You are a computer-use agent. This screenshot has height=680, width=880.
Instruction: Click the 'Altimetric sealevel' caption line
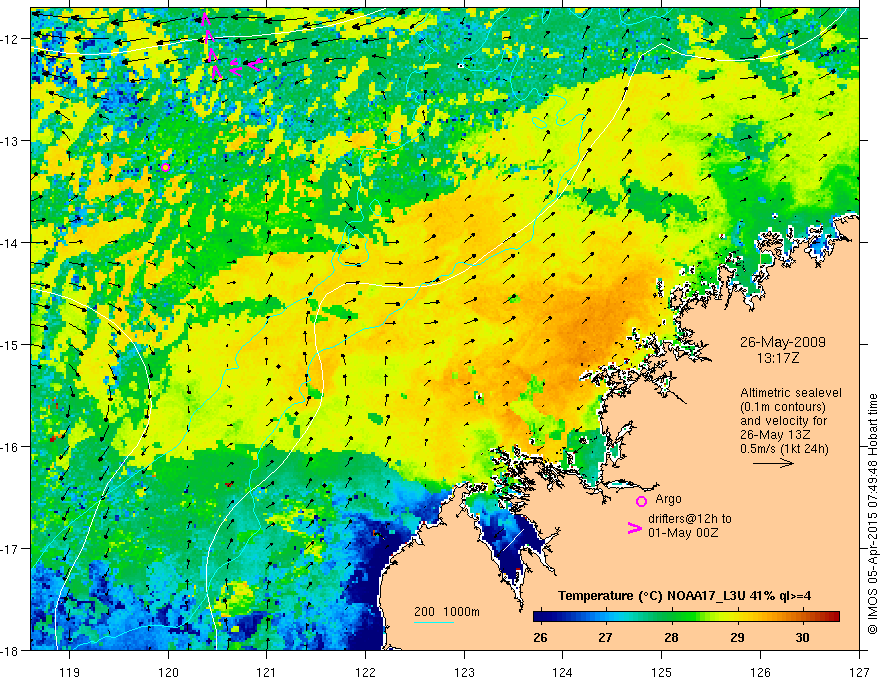(791, 393)
